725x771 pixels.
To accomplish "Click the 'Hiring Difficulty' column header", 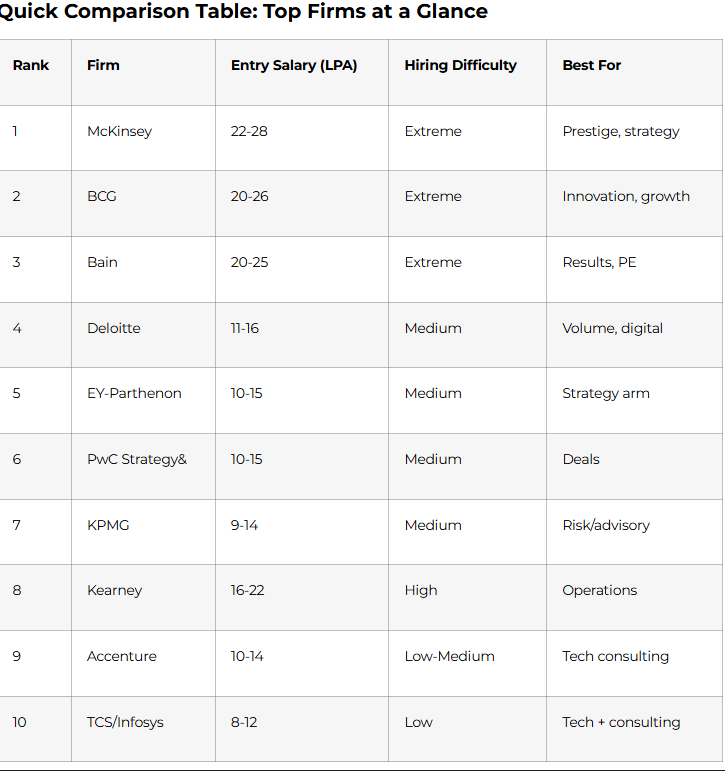I will pos(461,65).
